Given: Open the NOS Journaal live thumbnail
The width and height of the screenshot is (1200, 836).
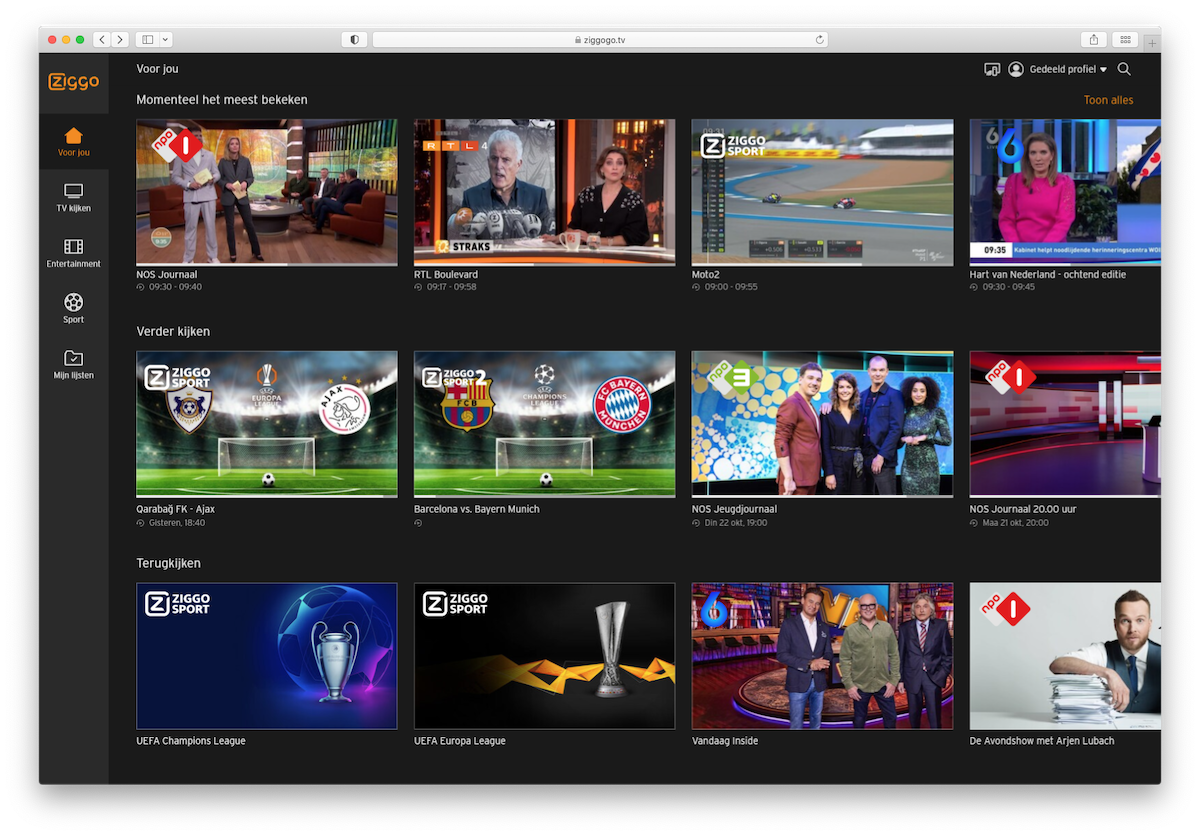Looking at the screenshot, I should (266, 192).
